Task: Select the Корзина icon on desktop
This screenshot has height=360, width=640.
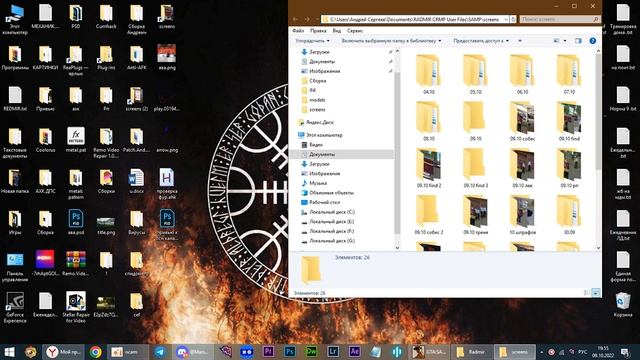Action: 623,304
